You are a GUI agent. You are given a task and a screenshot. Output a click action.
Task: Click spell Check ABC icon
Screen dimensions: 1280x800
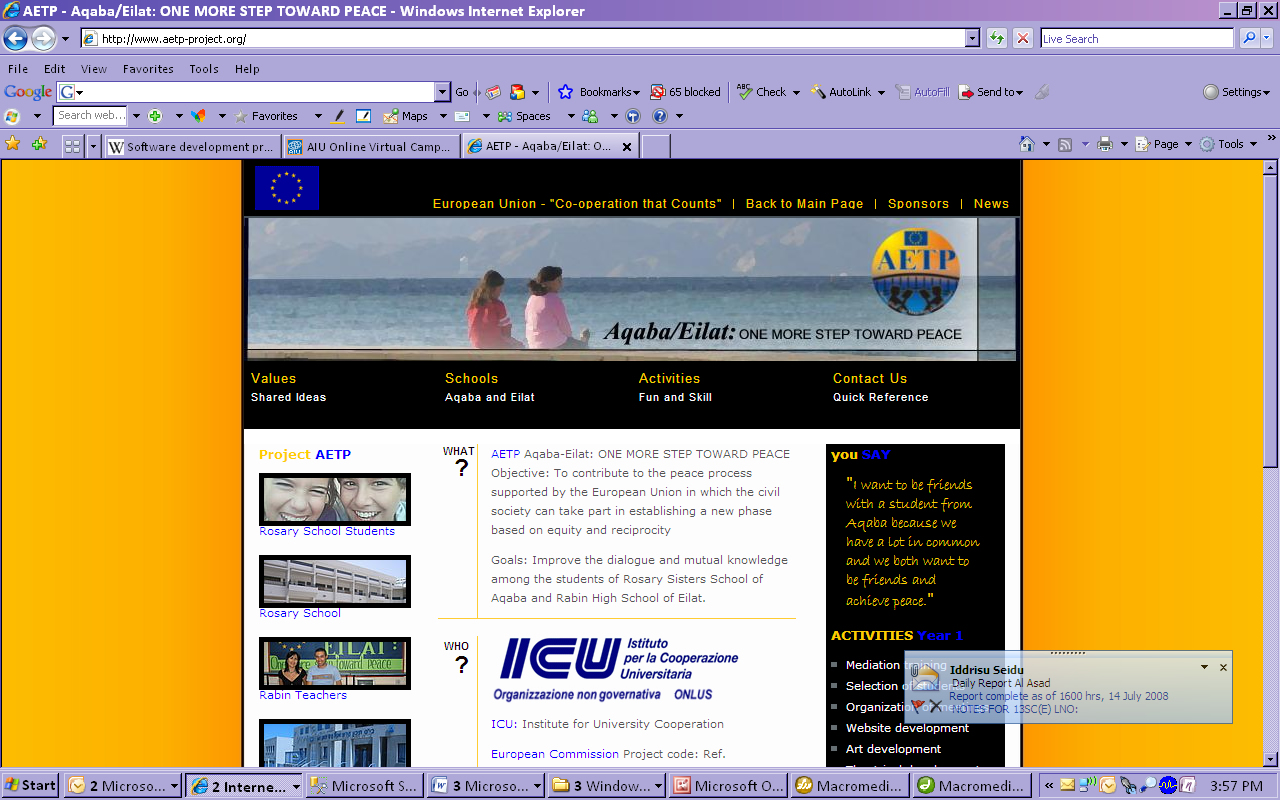[744, 91]
